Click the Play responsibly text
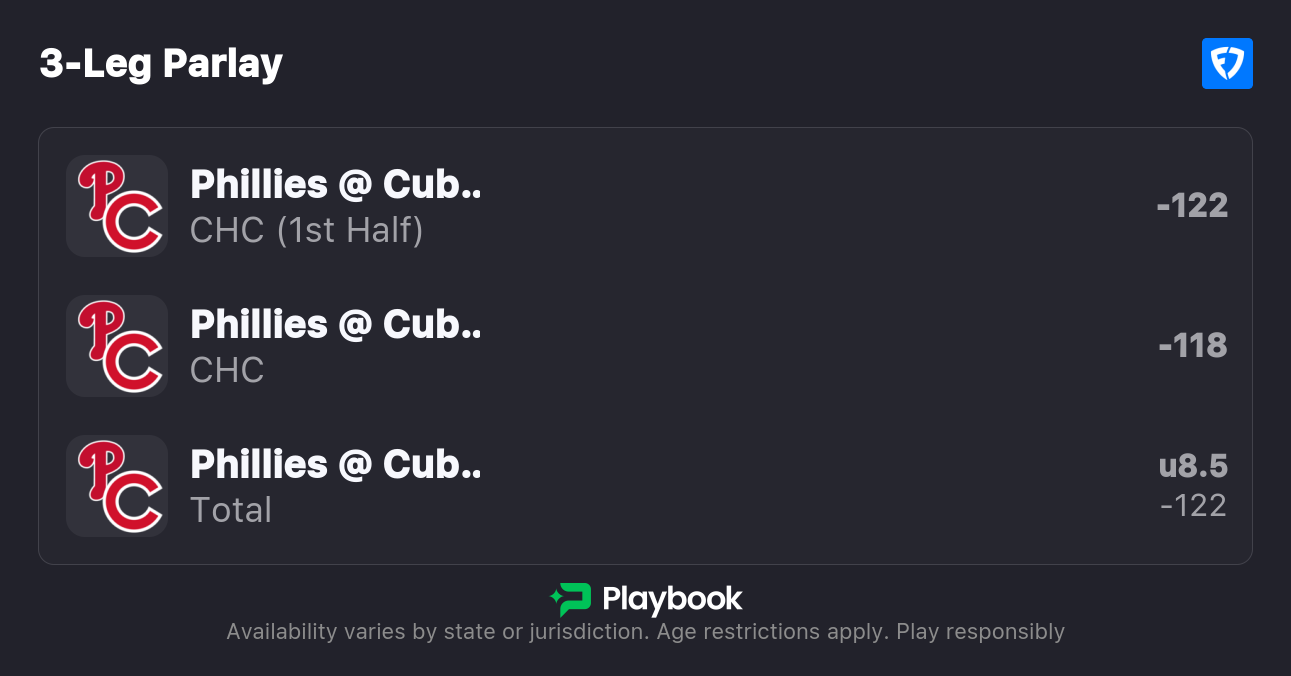This screenshot has width=1291, height=676. click(x=980, y=632)
